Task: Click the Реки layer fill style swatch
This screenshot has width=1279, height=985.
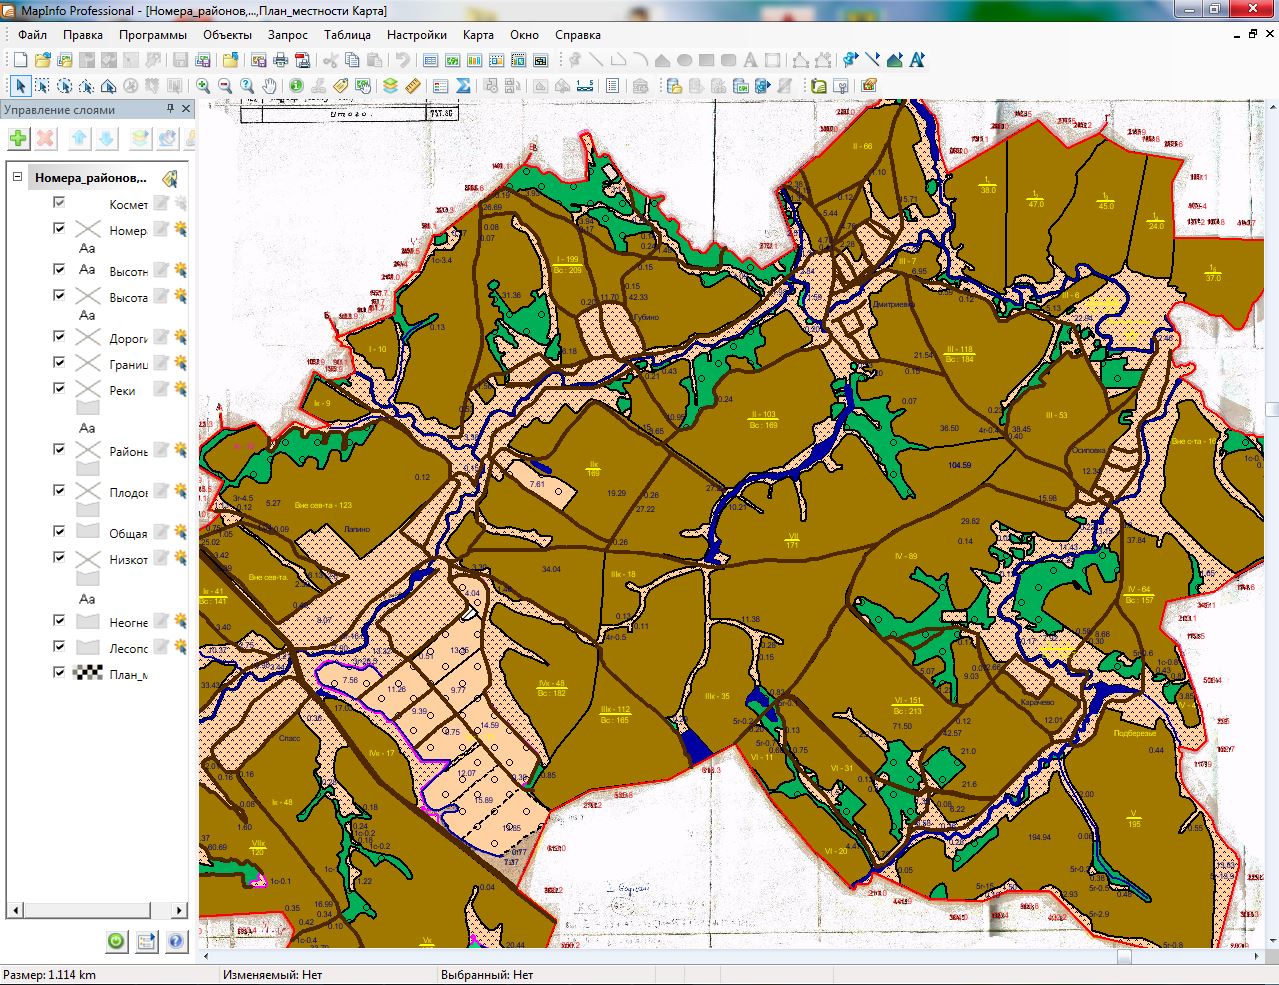Action: point(88,407)
